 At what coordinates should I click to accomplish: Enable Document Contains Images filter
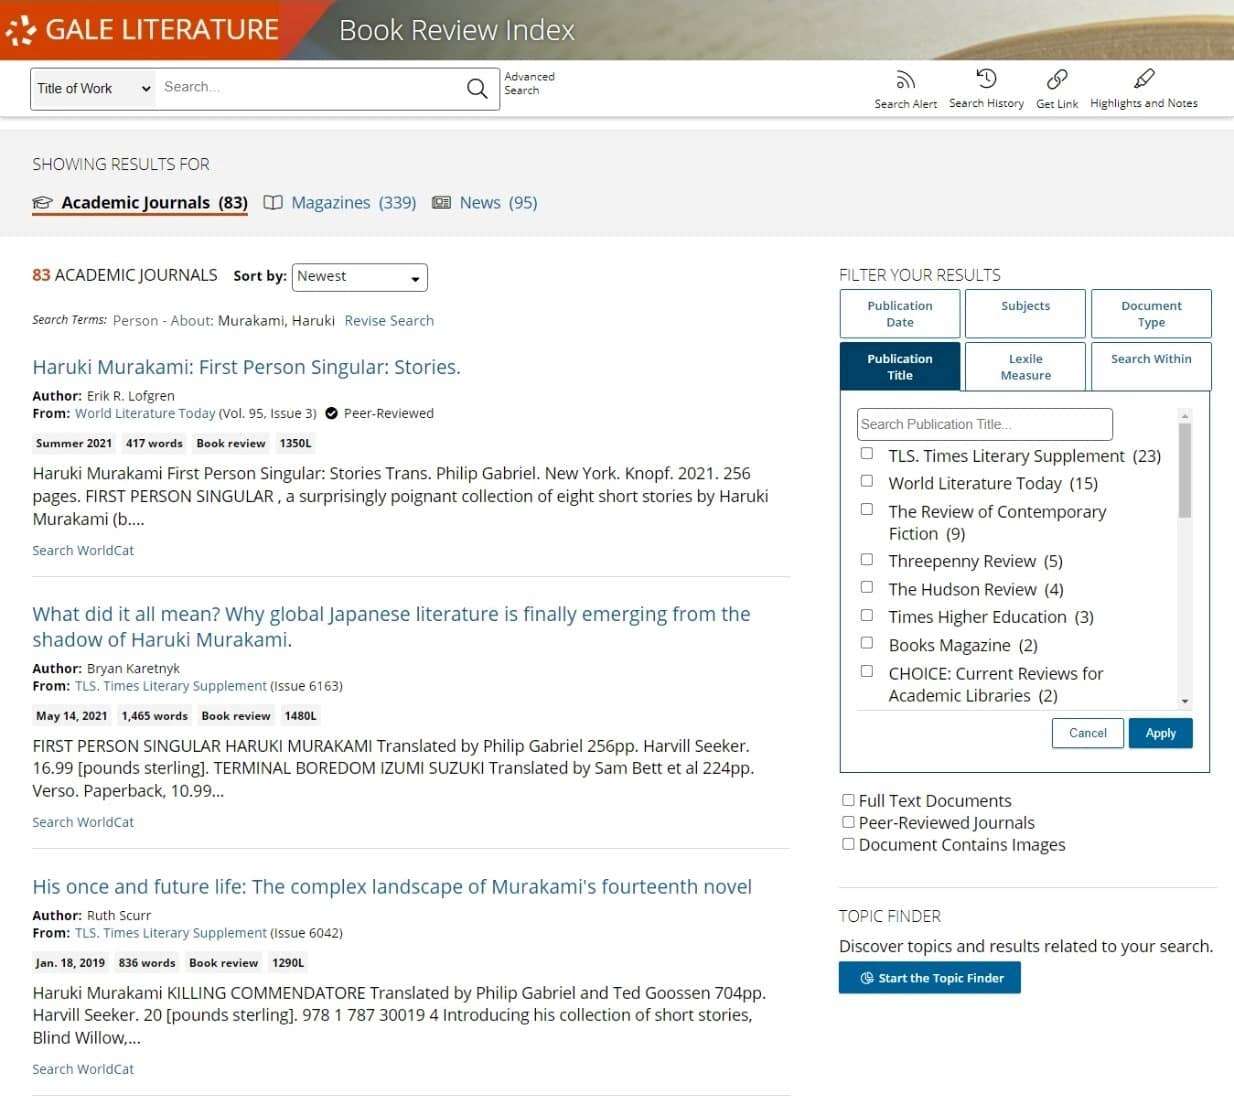point(848,844)
